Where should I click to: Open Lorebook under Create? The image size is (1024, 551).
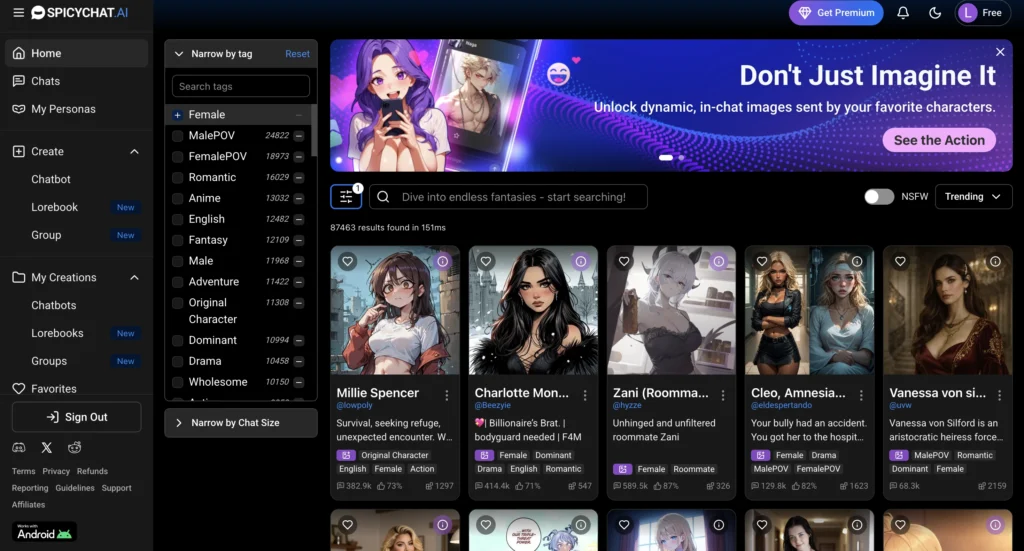[x=54, y=207]
